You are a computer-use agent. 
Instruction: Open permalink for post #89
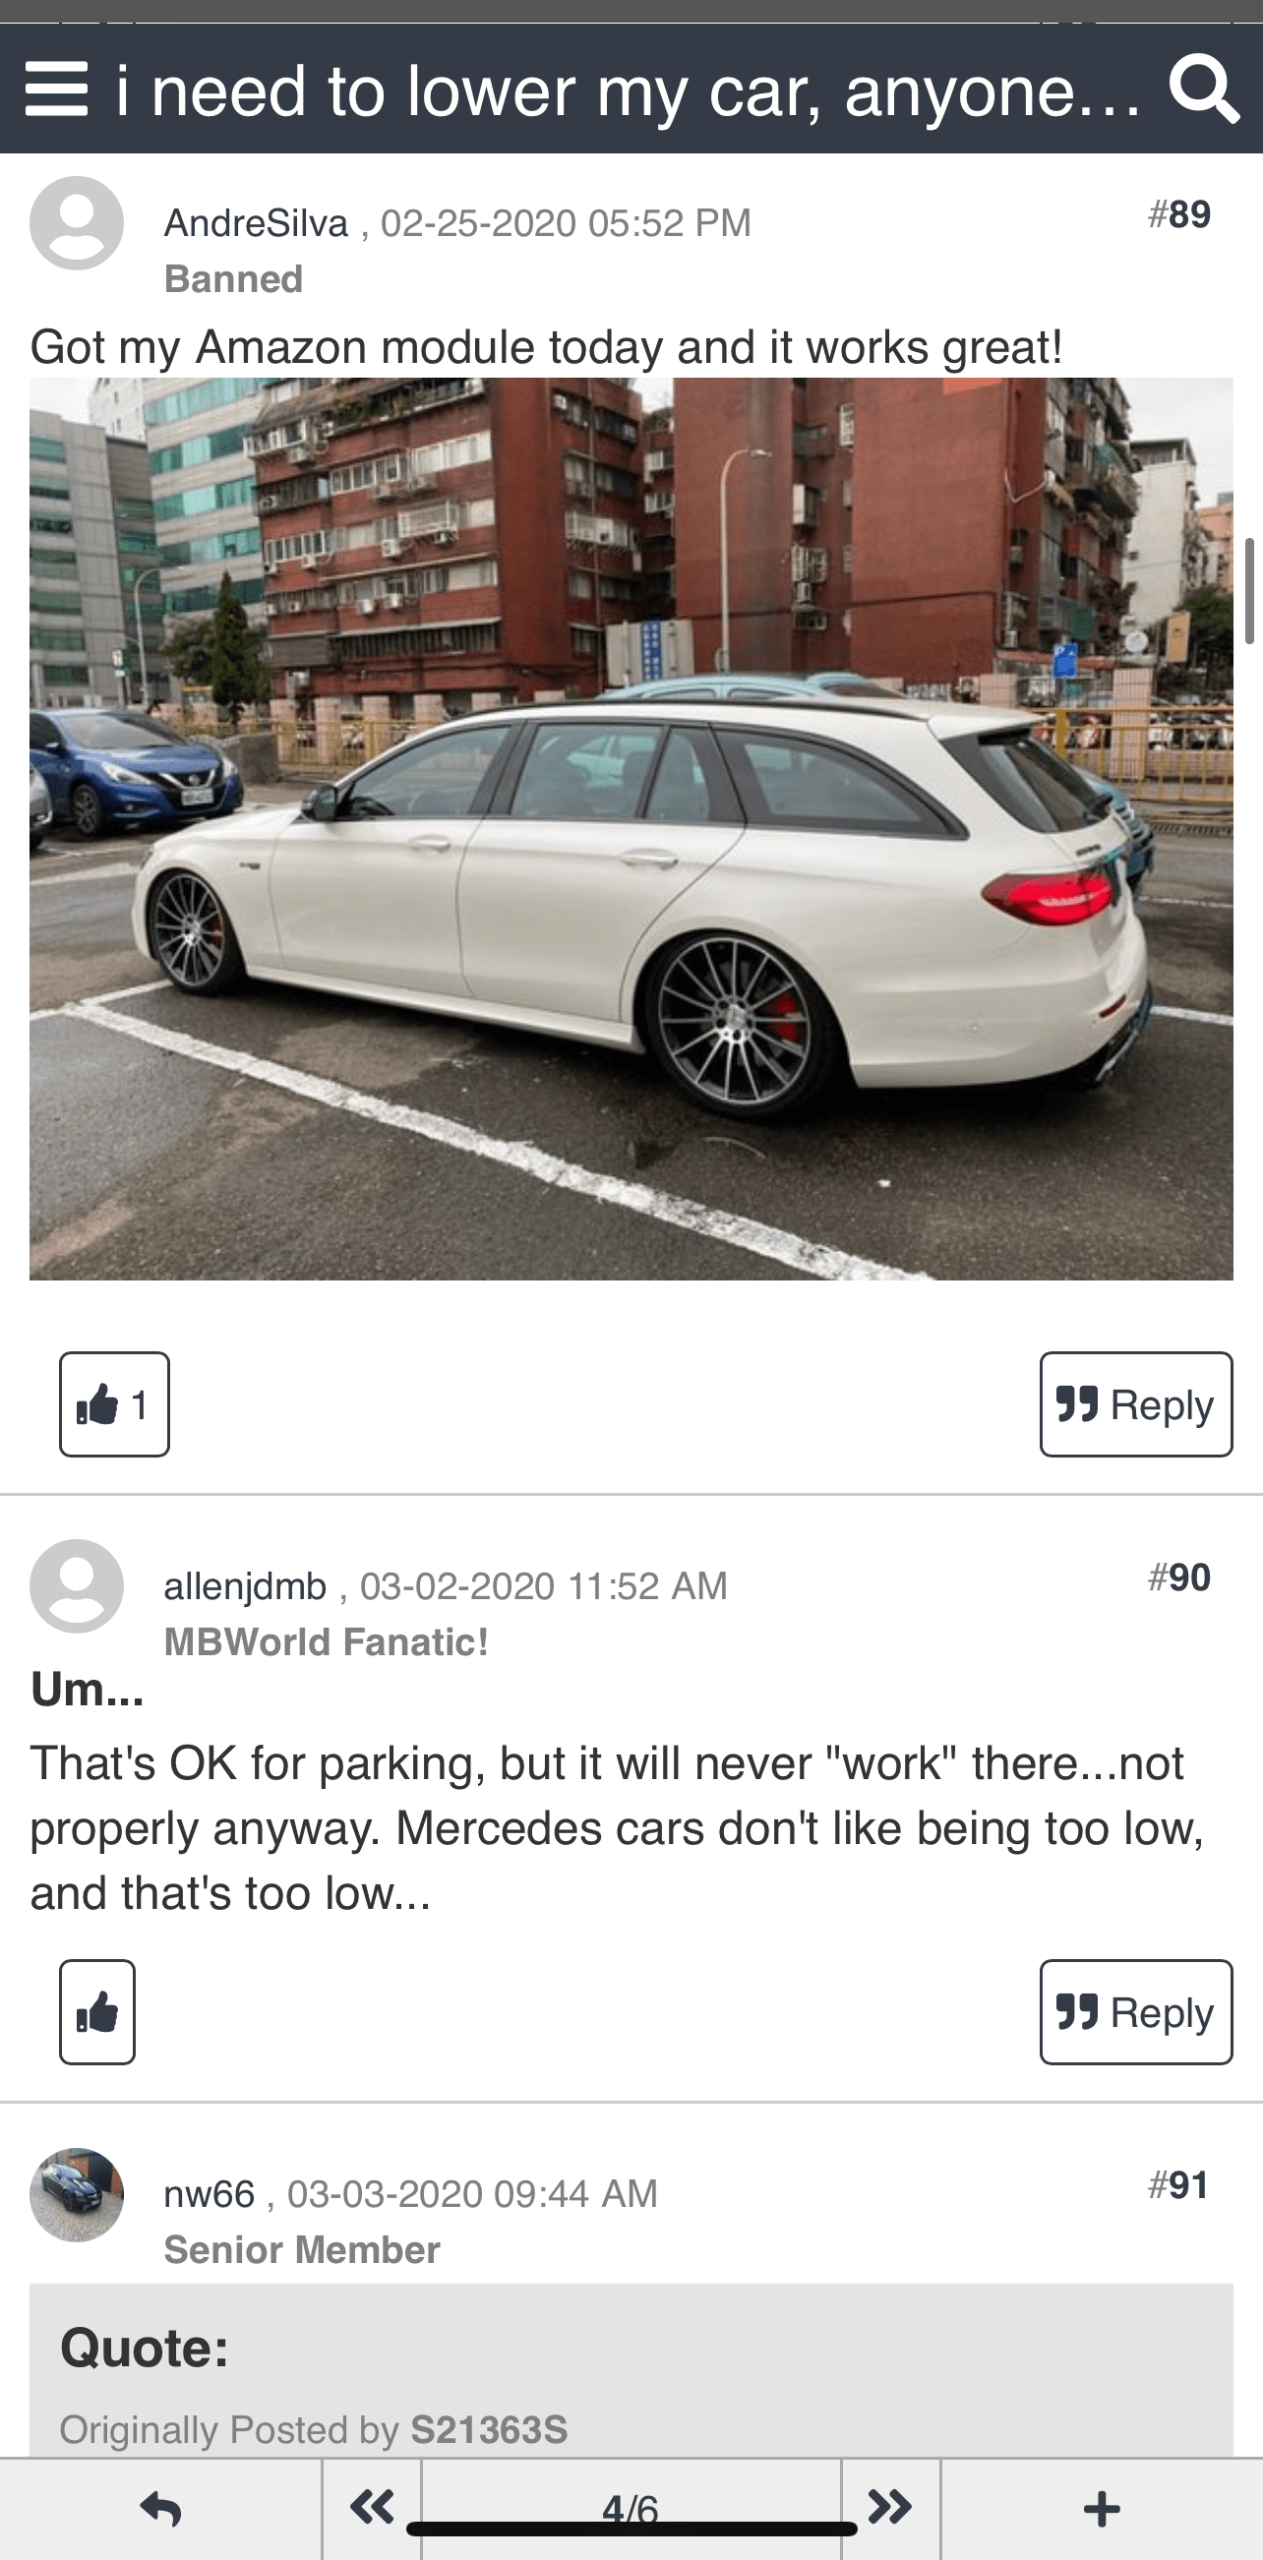(1179, 214)
